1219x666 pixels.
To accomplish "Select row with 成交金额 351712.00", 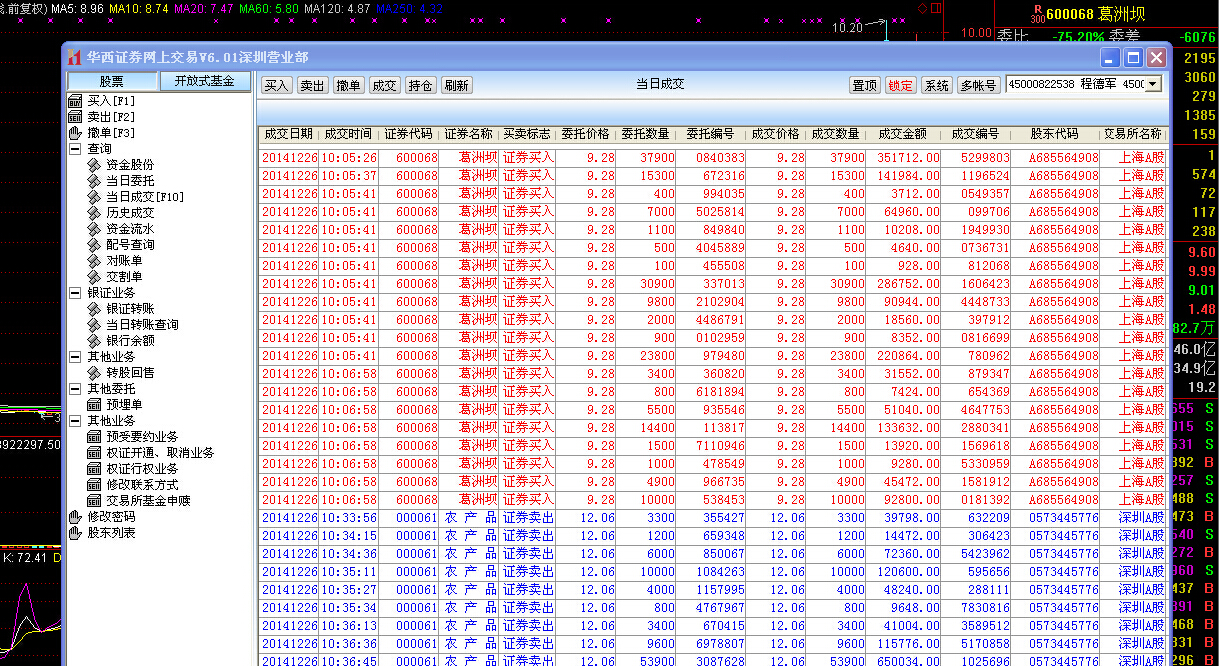I will pyautogui.click(x=713, y=157).
